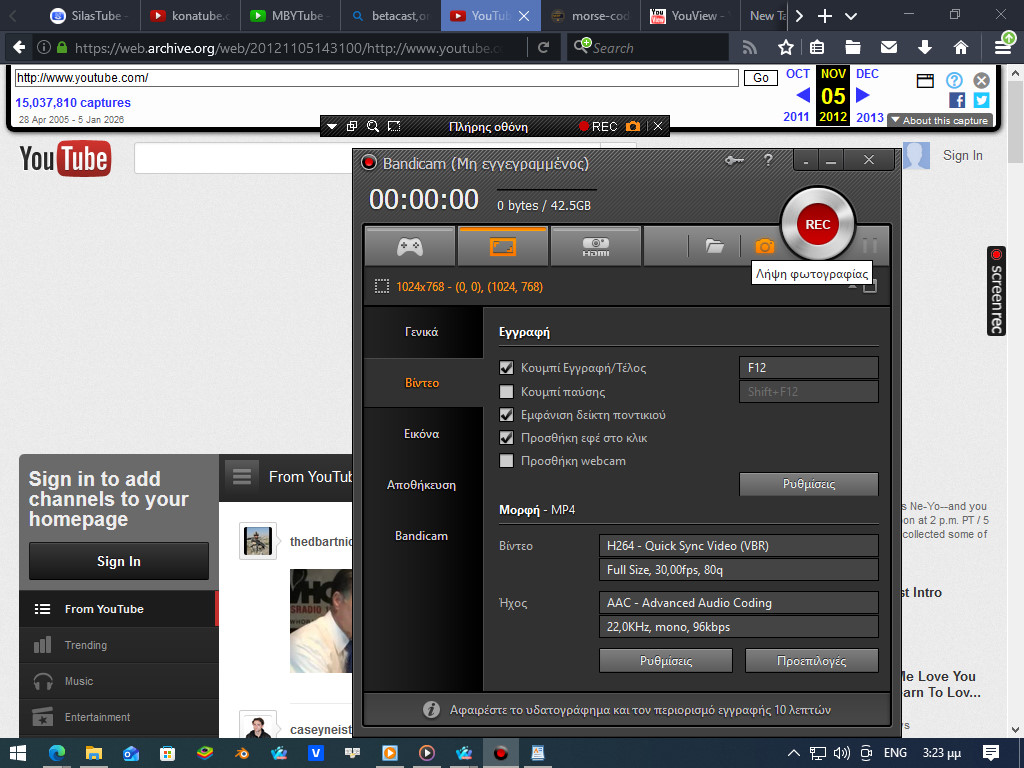The height and width of the screenshot is (768, 1024).
Task: Click the camera icon on the screenrec bar
Action: 634,126
